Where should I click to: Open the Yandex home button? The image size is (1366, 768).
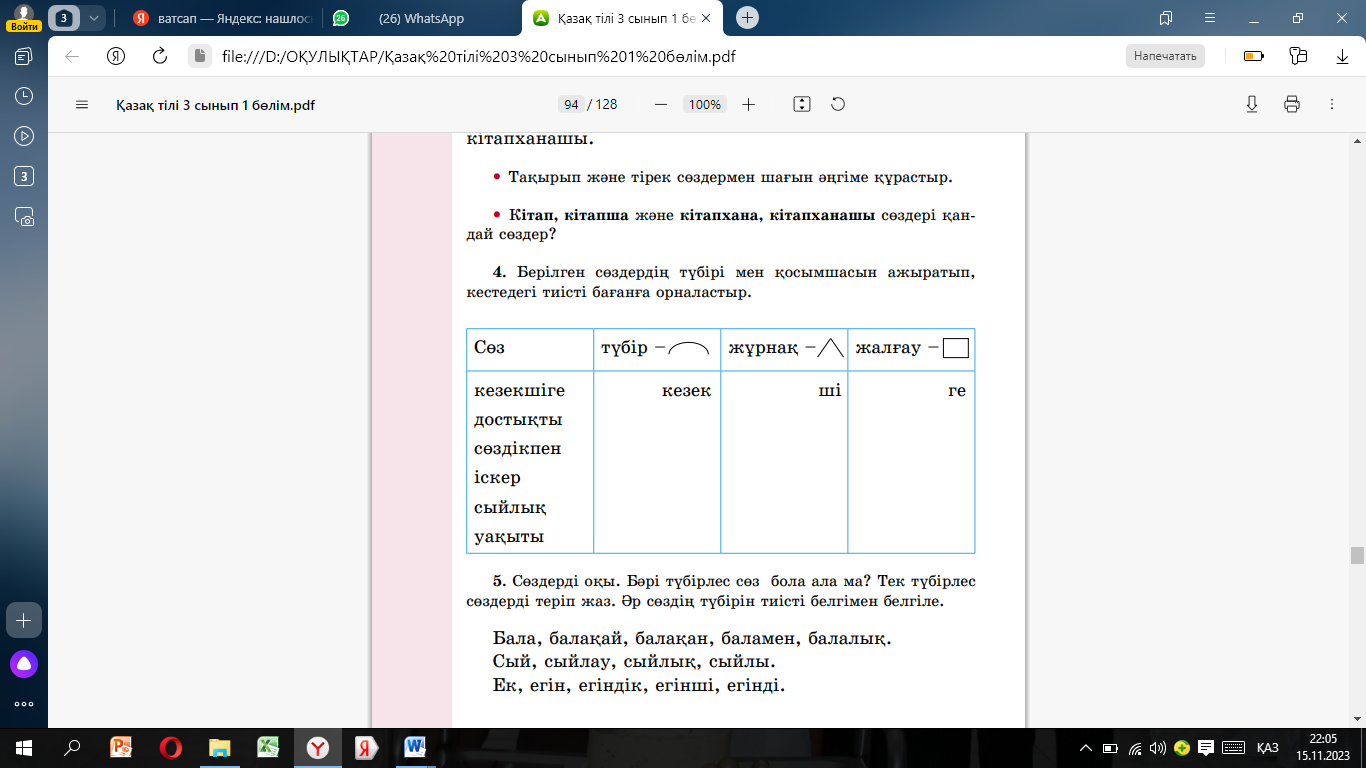point(116,56)
